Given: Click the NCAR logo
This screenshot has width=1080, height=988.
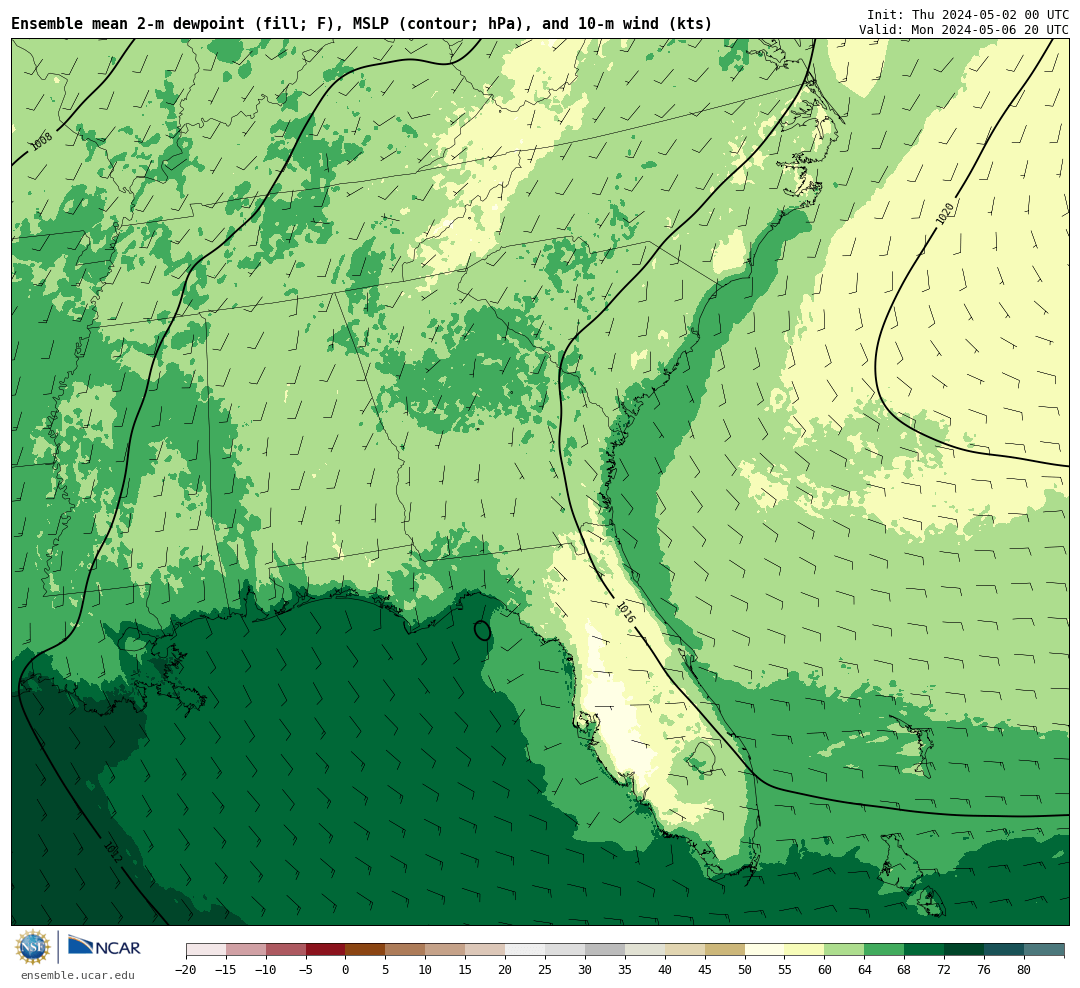Looking at the screenshot, I should point(105,945).
